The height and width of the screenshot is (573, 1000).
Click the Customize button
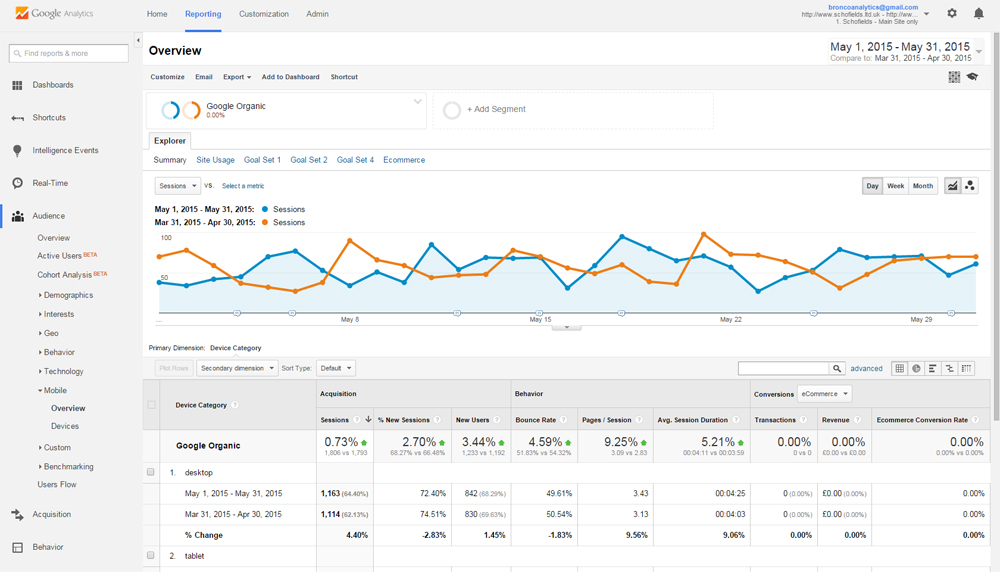[x=167, y=77]
